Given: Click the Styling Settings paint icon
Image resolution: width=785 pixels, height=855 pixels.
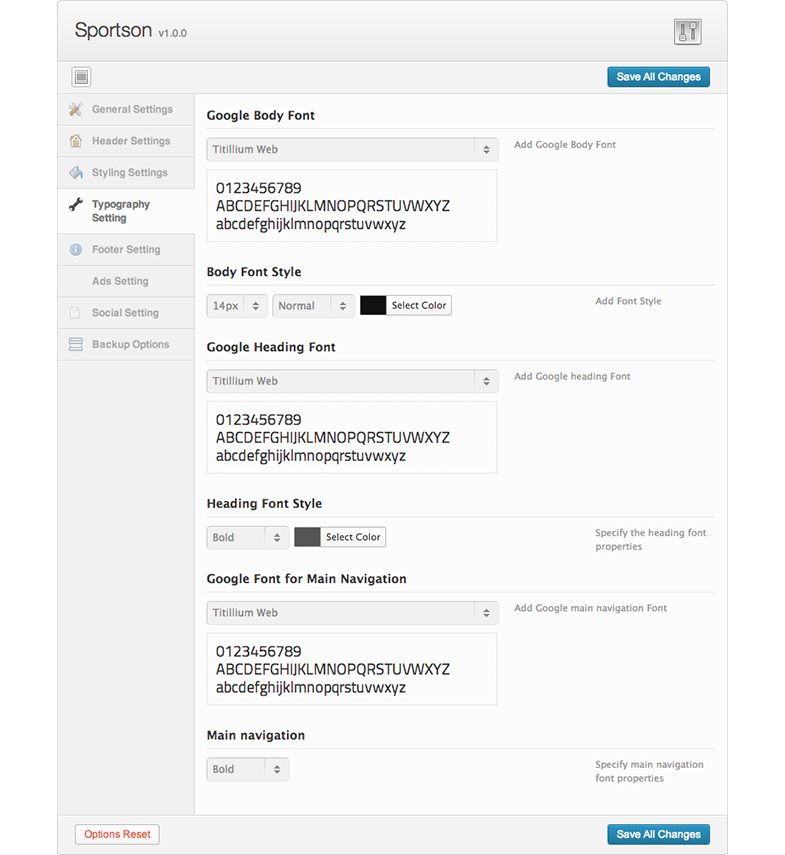Looking at the screenshot, I should pyautogui.click(x=76, y=173).
